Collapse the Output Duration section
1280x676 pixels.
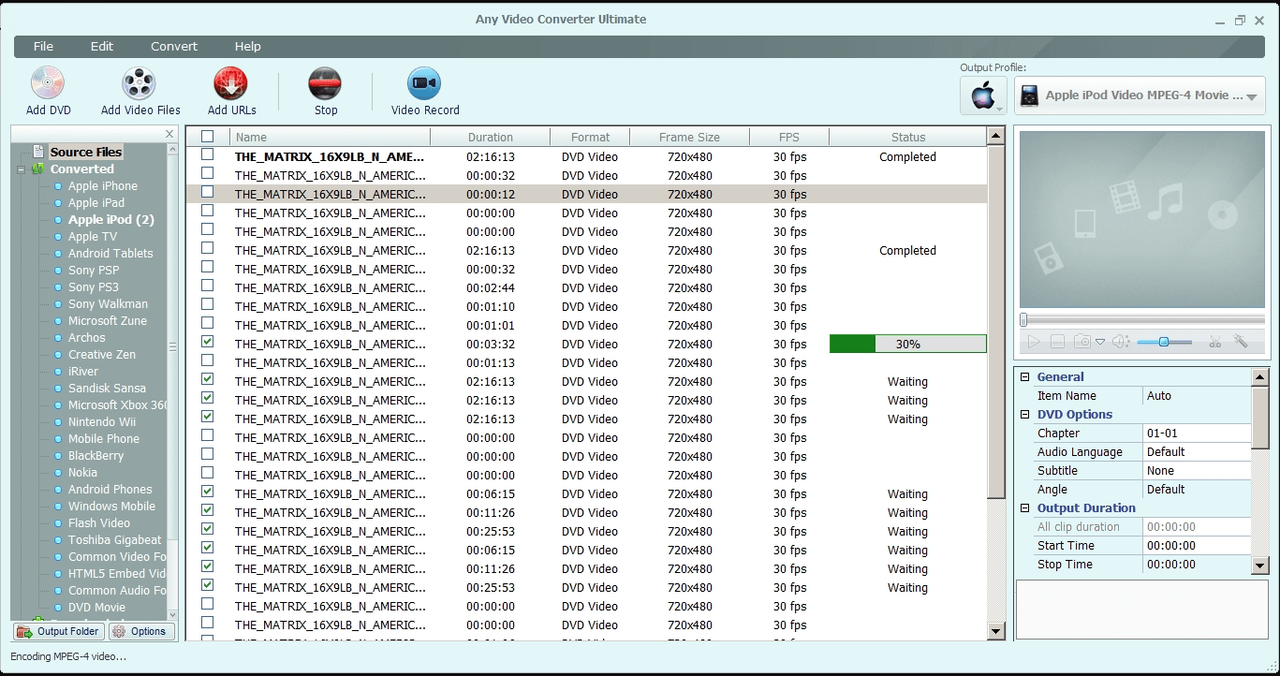(x=1024, y=508)
